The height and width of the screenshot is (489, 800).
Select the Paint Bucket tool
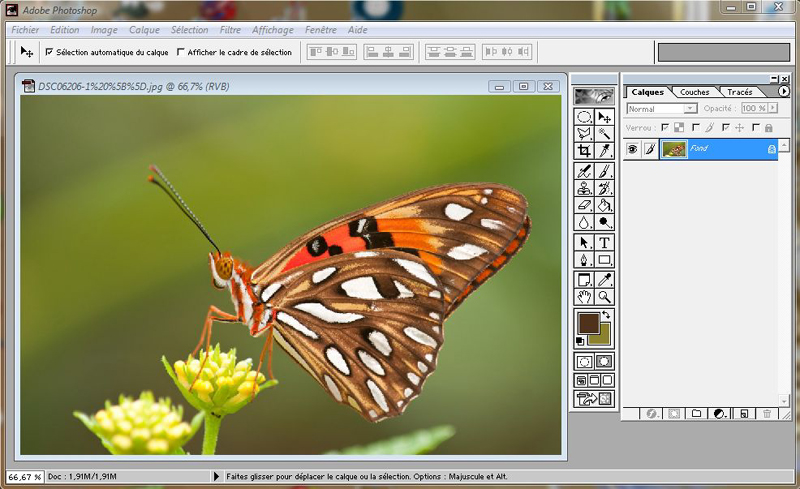[x=604, y=205]
